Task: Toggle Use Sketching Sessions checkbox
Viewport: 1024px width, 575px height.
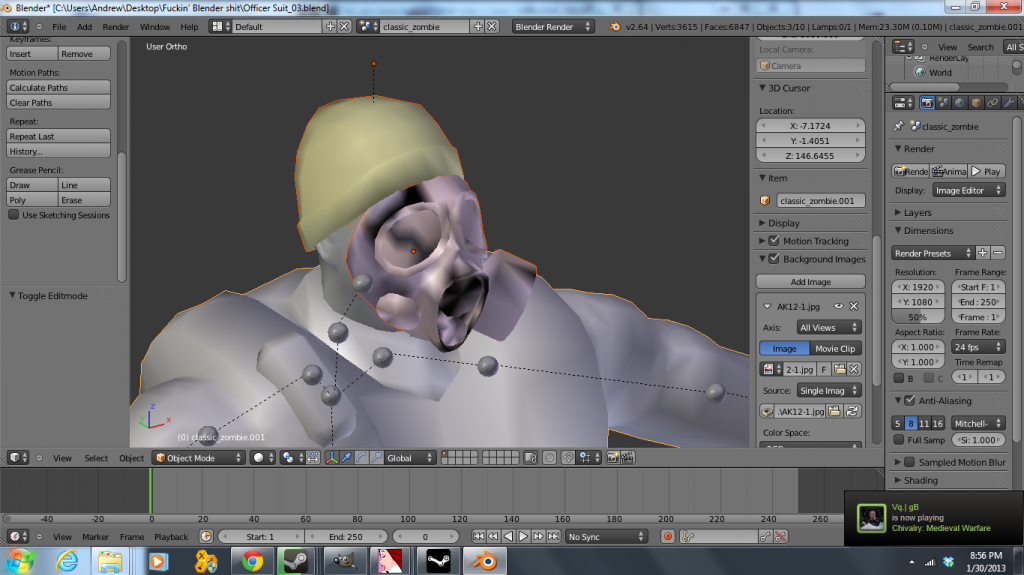Action: click(x=14, y=215)
